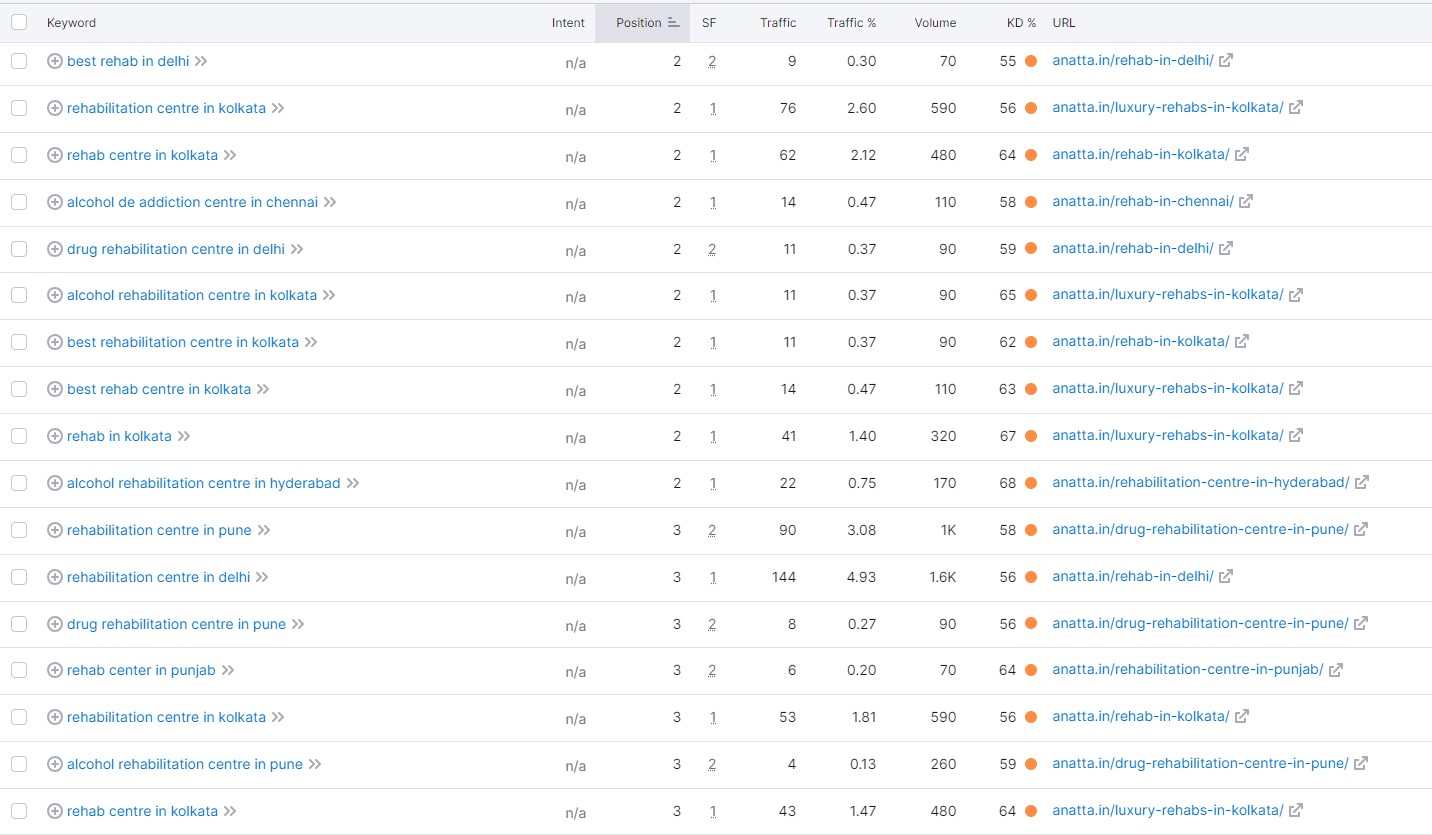1432x835 pixels.
Task: Tick the checkbox for 'drug rehabilitation centre in delhi'
Action: (x=19, y=249)
